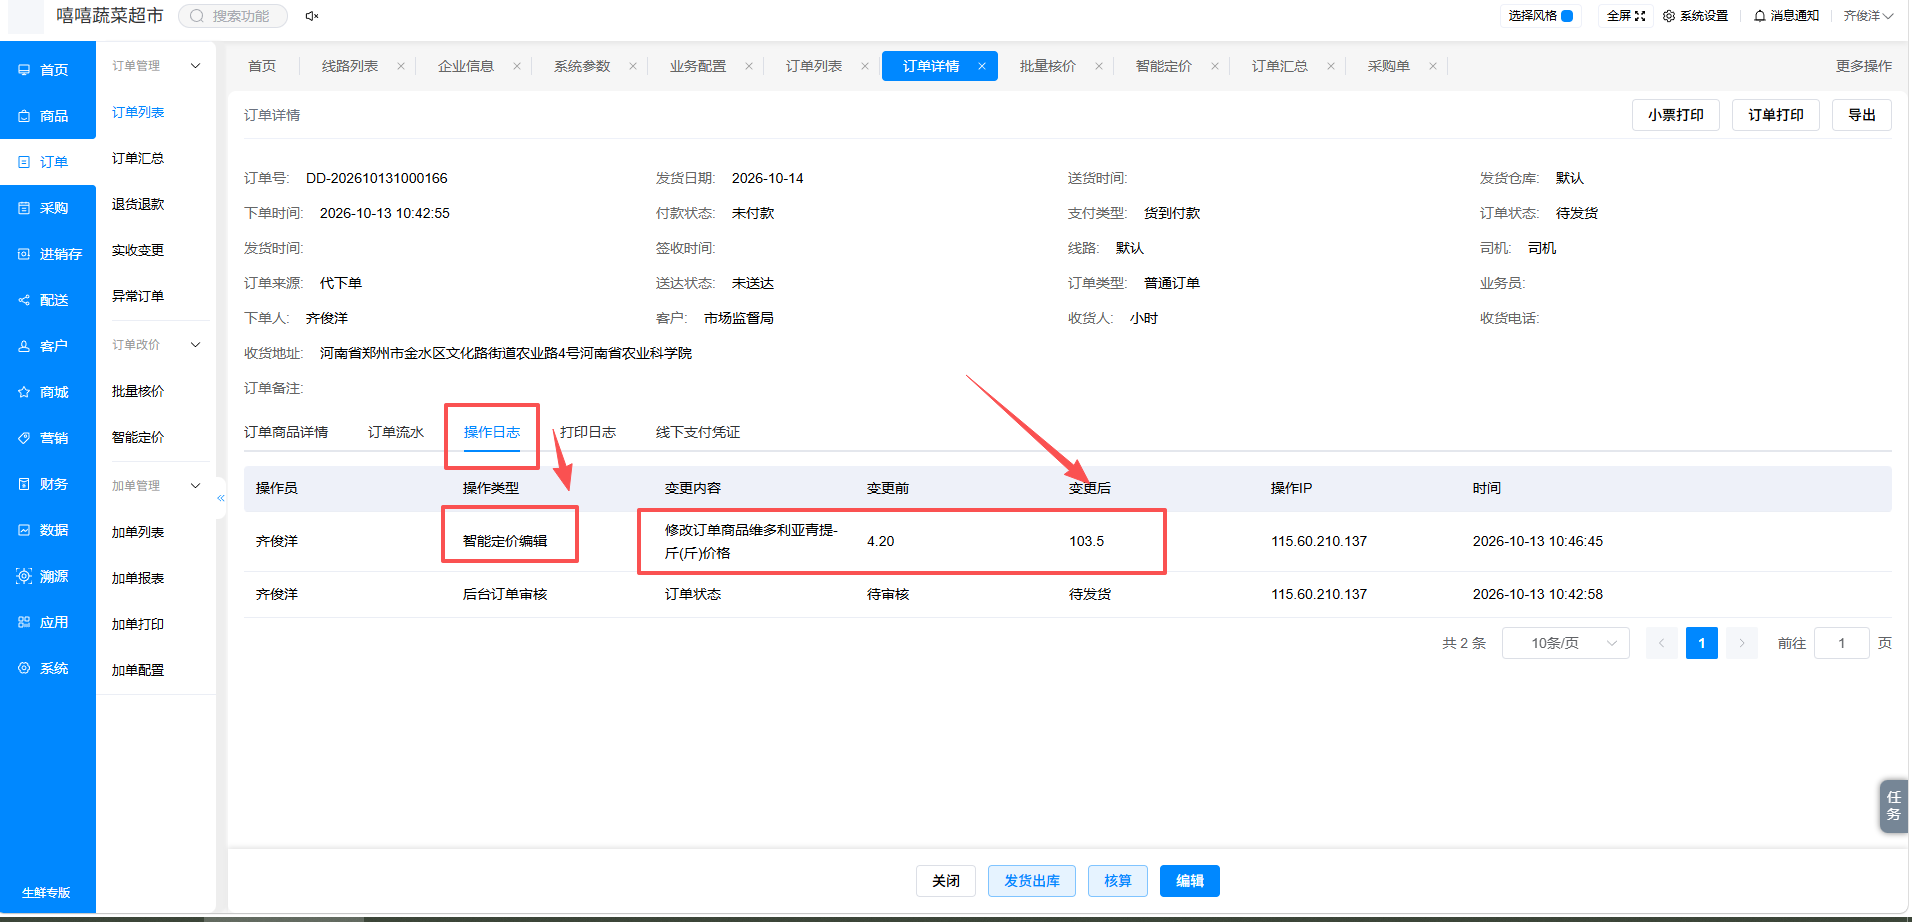
Task: Open the 首页 home sidebar icon
Action: pos(24,70)
